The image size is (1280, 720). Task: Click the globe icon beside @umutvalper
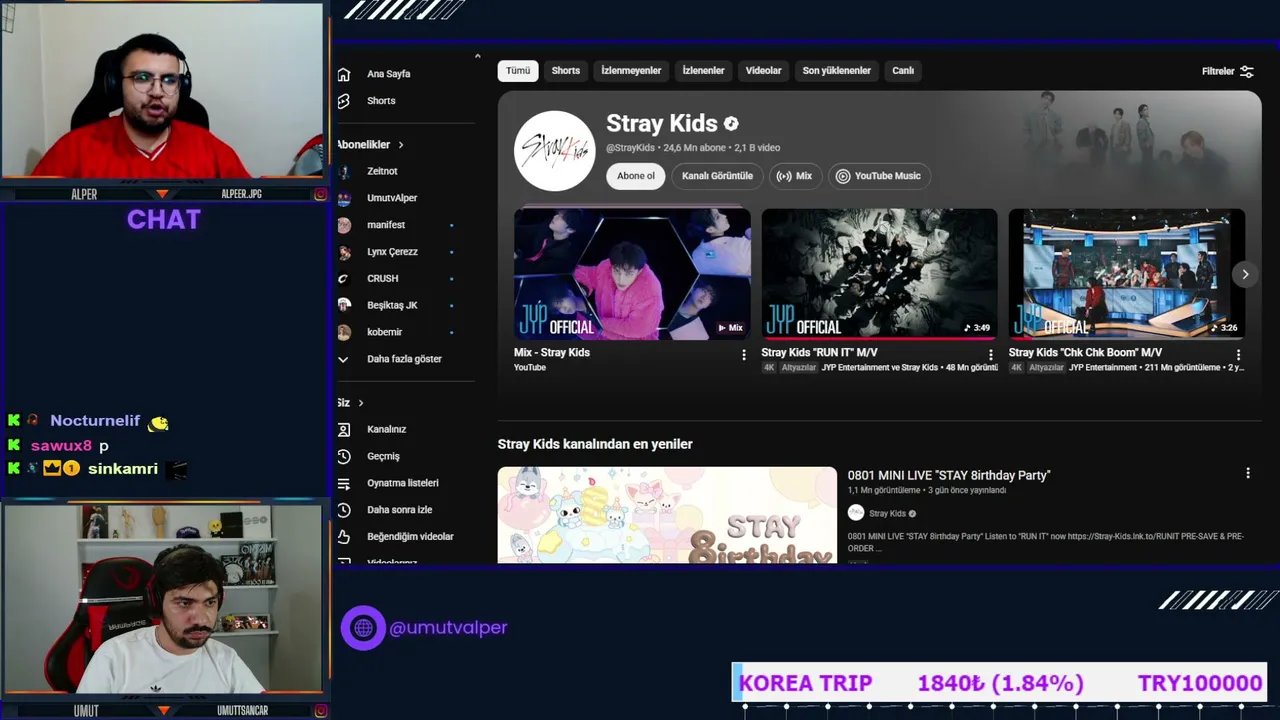(363, 628)
